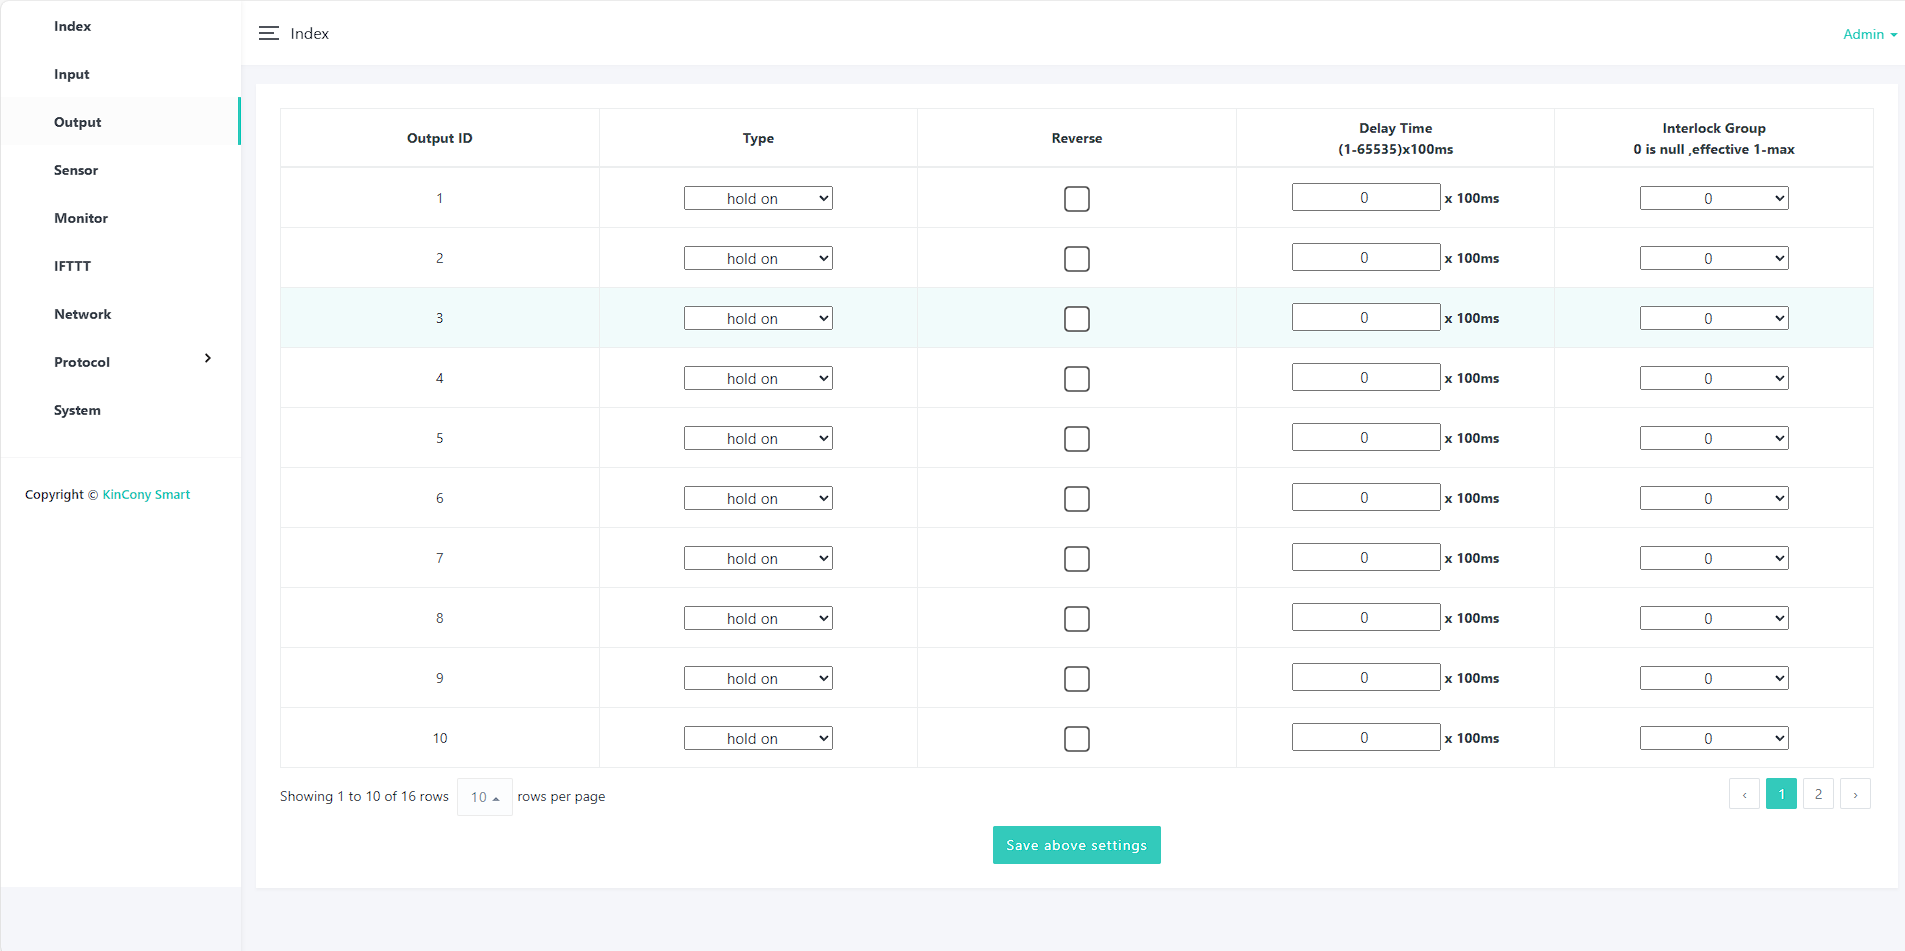Go to previous page arrow
This screenshot has width=1905, height=951.
pos(1744,794)
